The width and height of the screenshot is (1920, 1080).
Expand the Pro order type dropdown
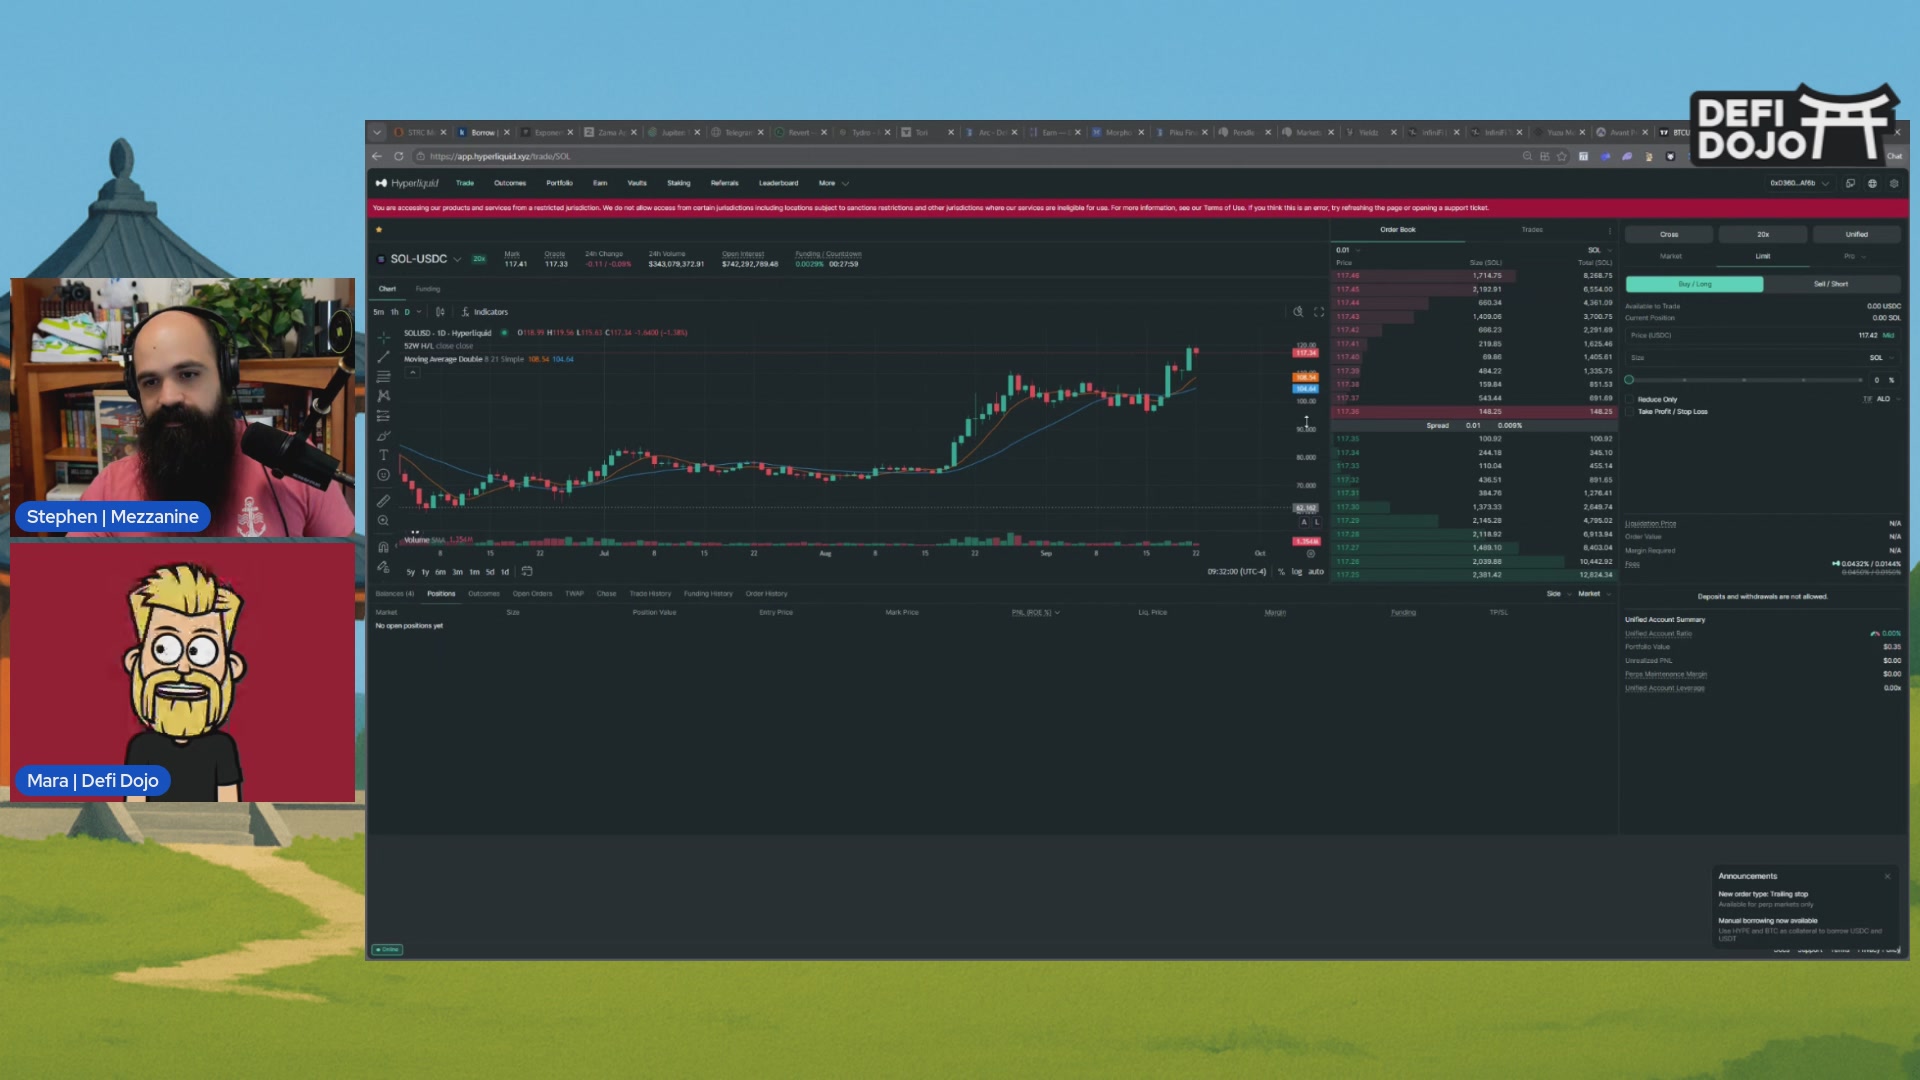pyautogui.click(x=1855, y=256)
